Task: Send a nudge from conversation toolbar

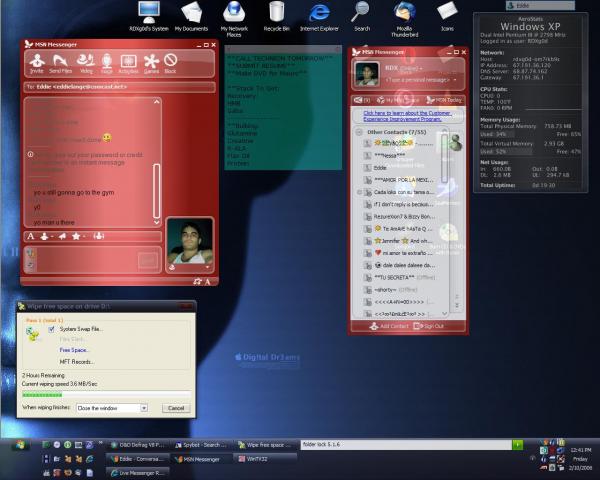Action: click(x=99, y=236)
